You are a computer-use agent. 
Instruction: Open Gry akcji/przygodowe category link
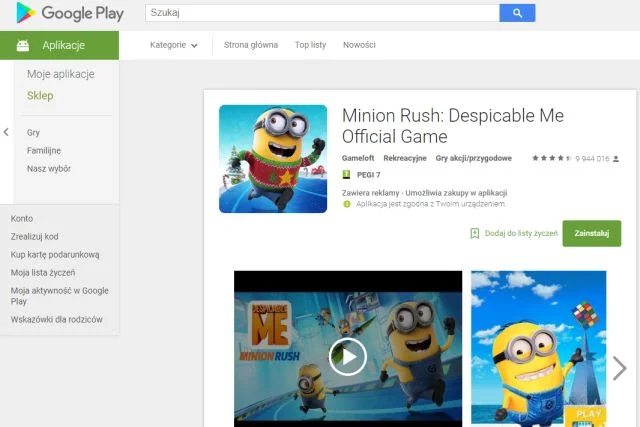coord(473,158)
